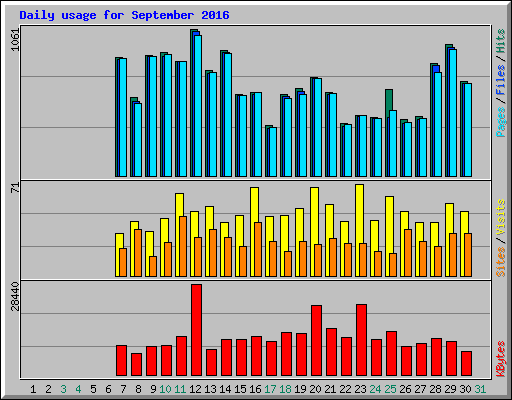512x400 pixels.
Task: Click day 27 axis label
Action: click(x=420, y=389)
